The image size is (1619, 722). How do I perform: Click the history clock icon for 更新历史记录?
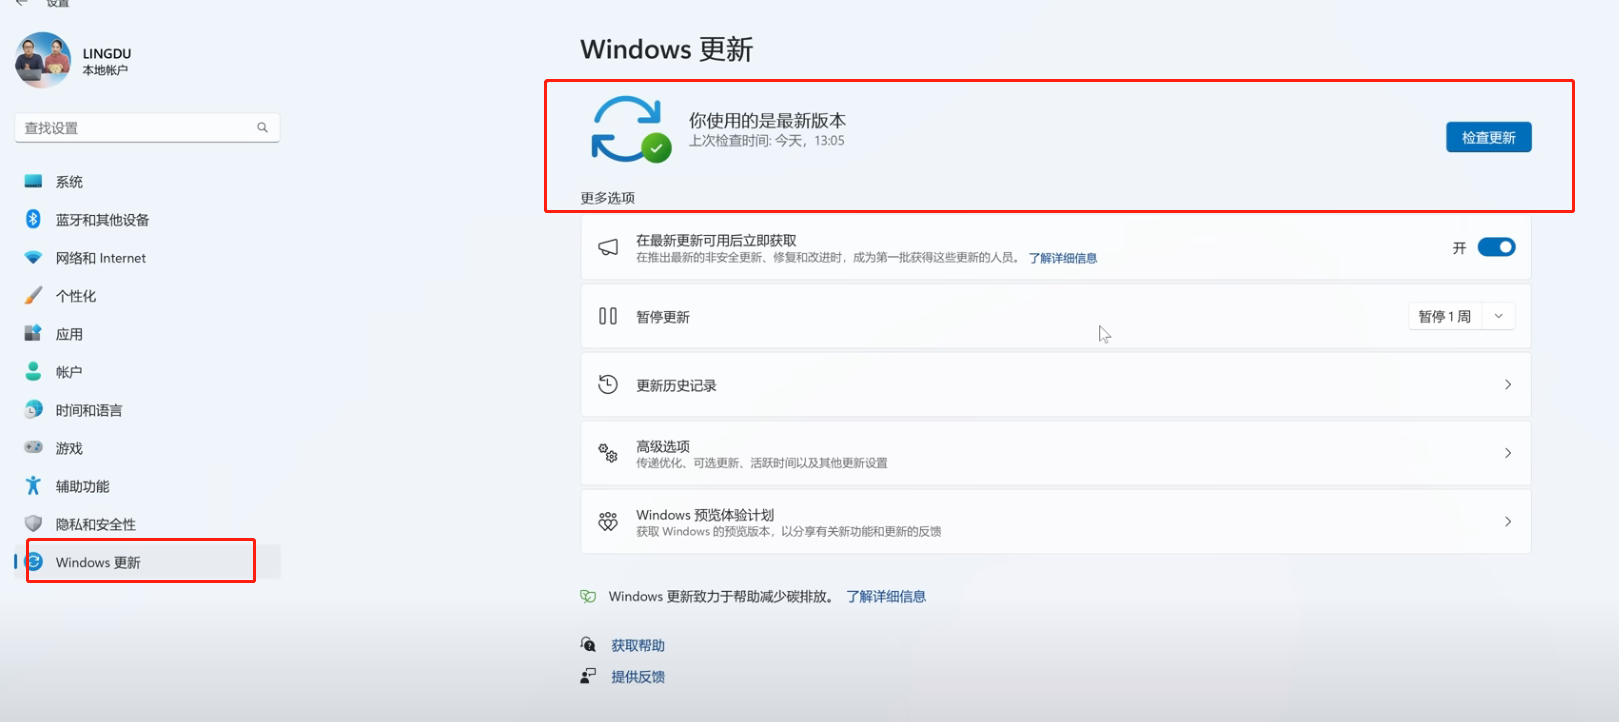[x=608, y=384]
